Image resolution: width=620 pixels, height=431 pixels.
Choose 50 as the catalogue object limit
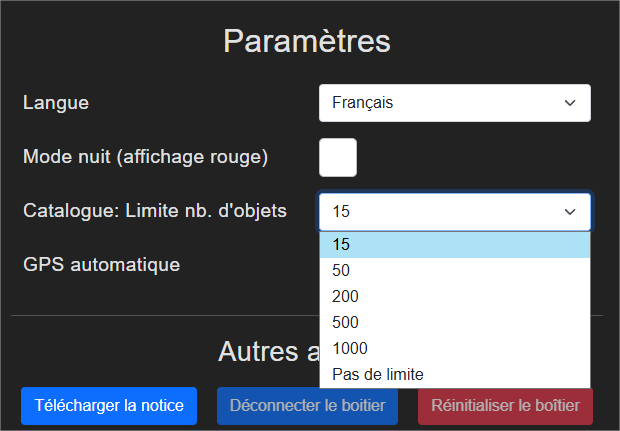coord(454,271)
